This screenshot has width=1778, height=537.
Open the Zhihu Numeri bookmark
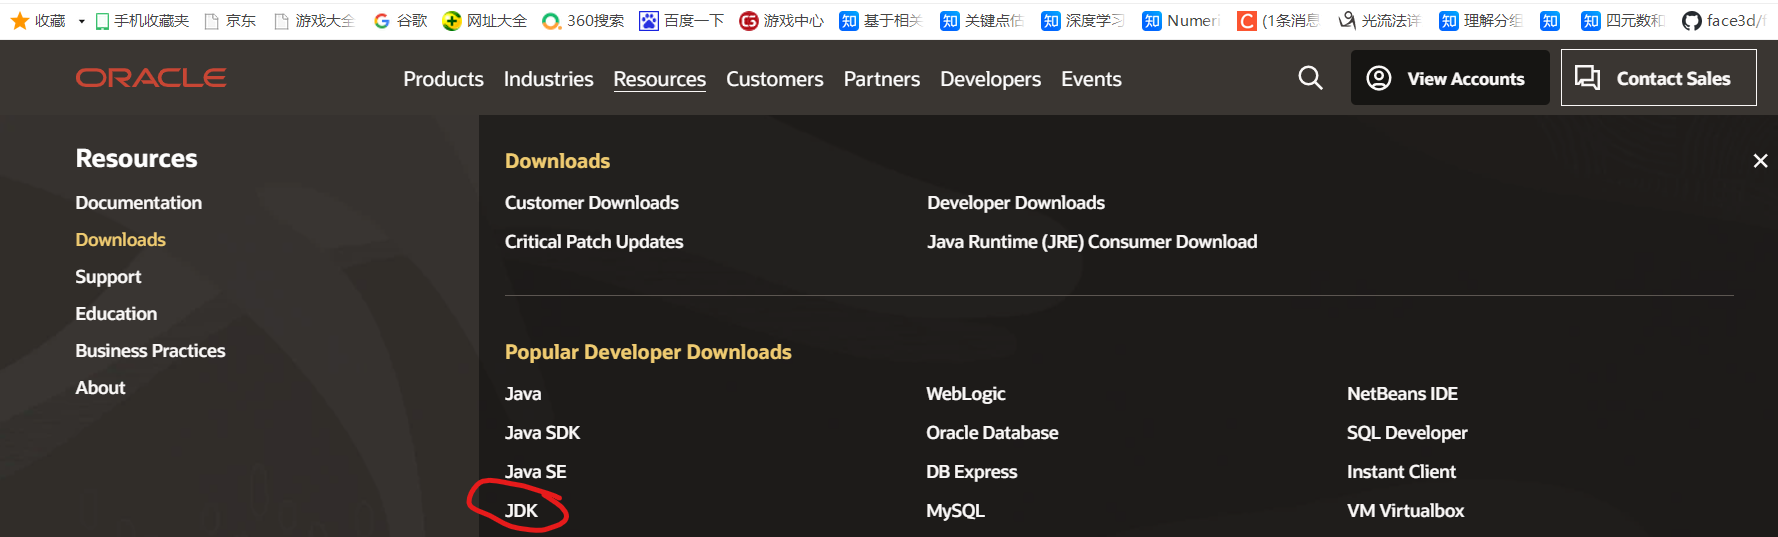[1182, 21]
